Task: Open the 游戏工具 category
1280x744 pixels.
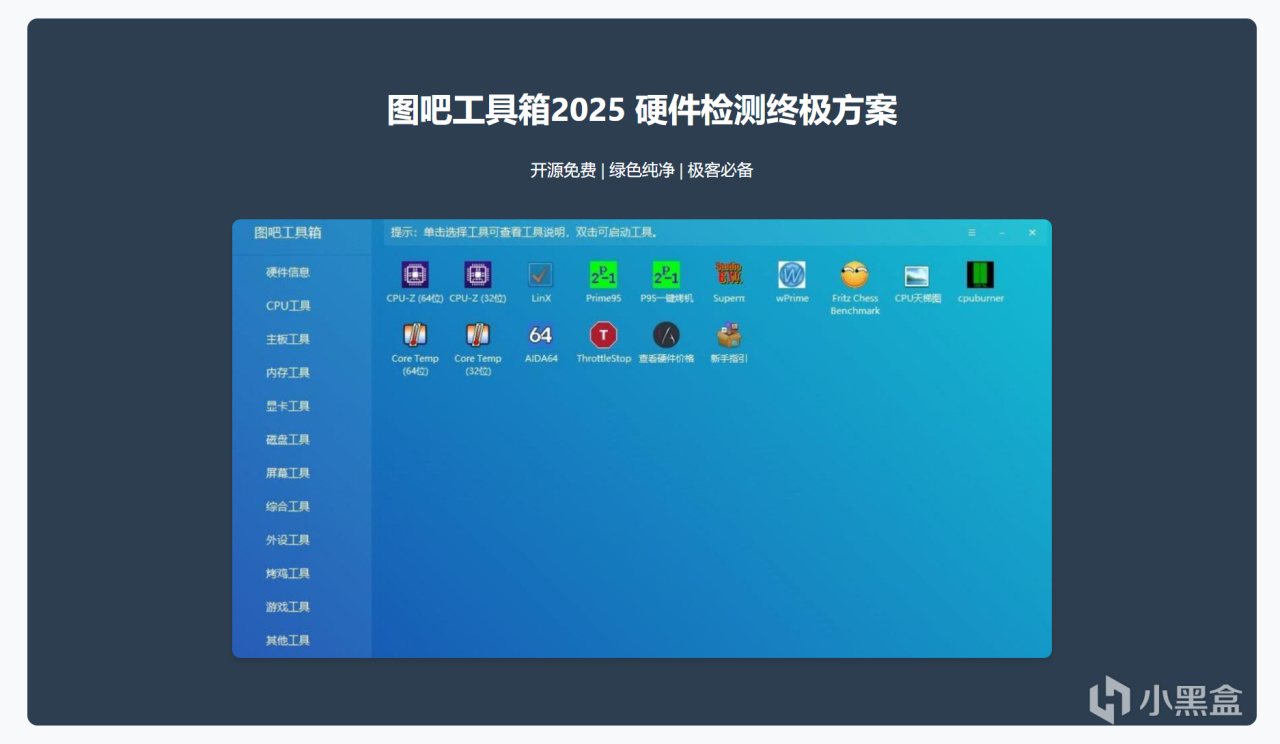Action: tap(288, 607)
